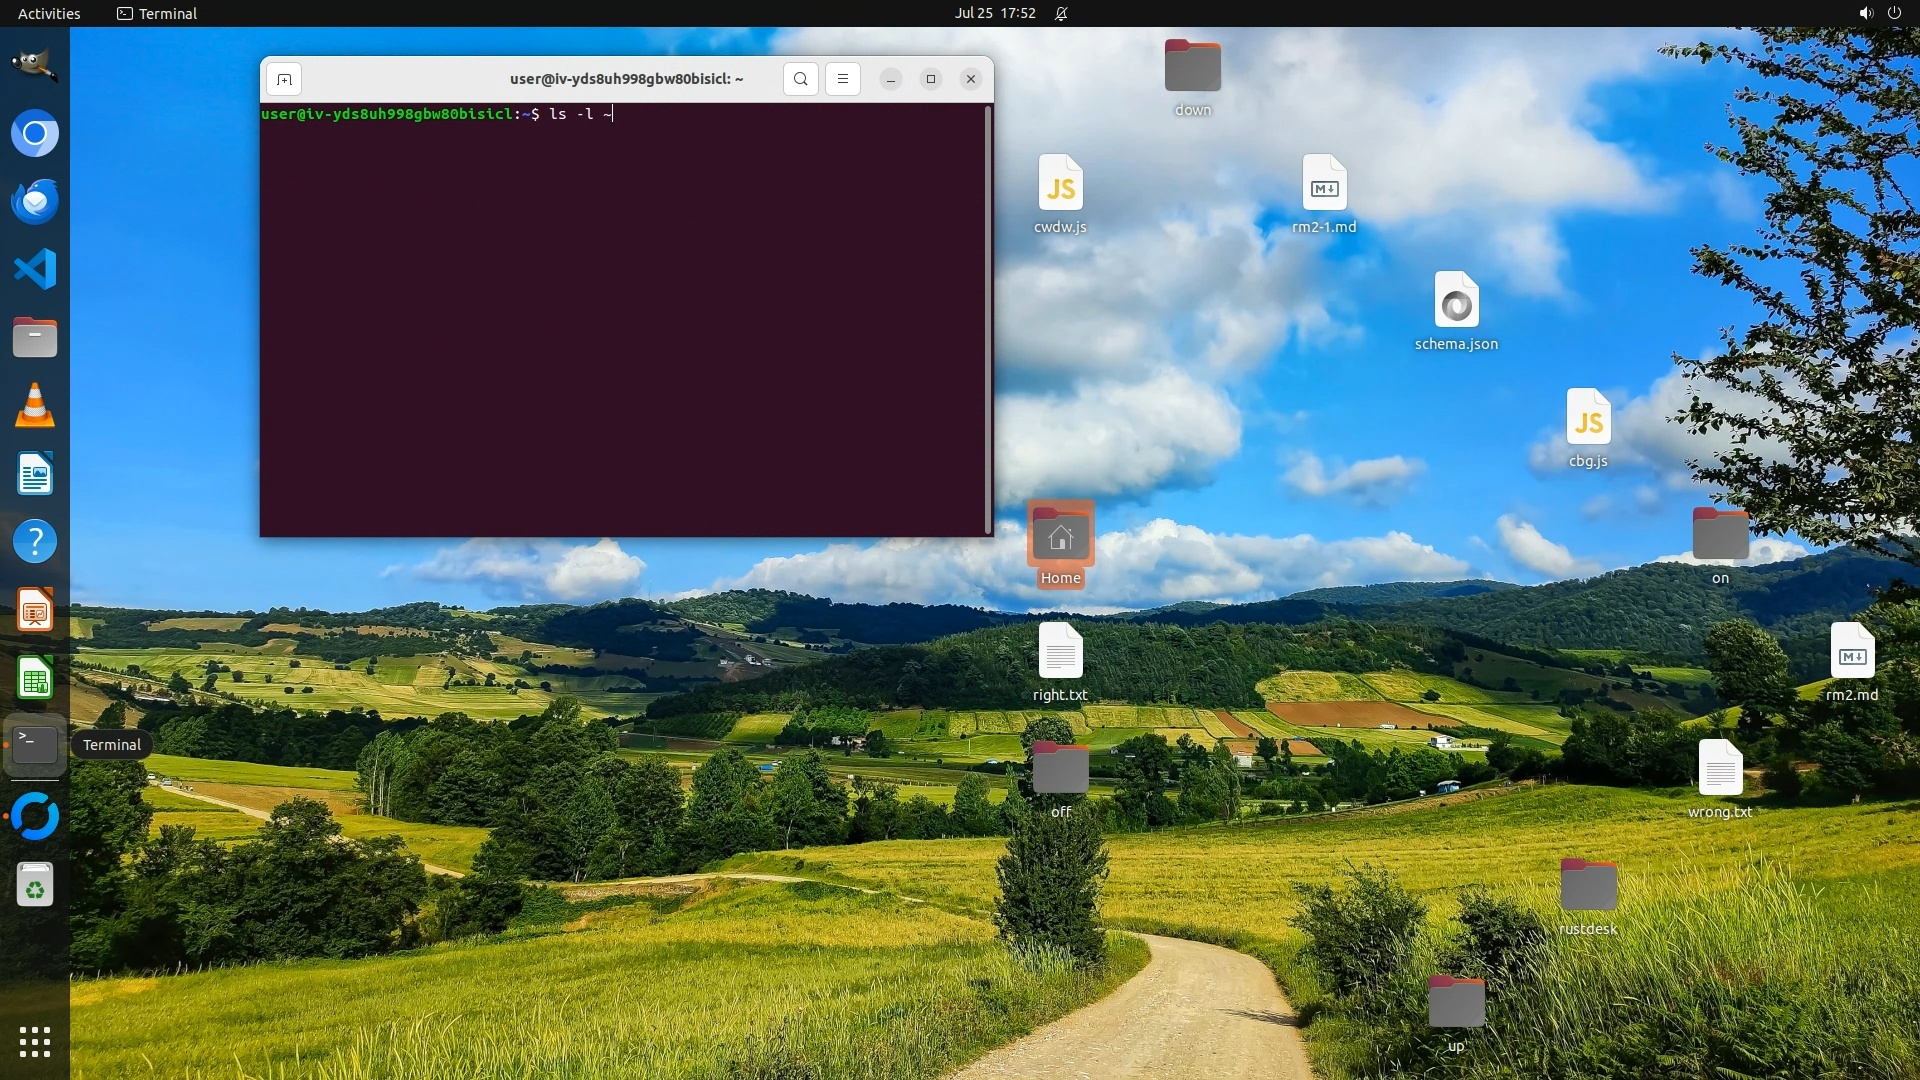Viewport: 1920px width, 1080px height.
Task: Open LibreOffice Calc from the dock
Action: point(35,679)
